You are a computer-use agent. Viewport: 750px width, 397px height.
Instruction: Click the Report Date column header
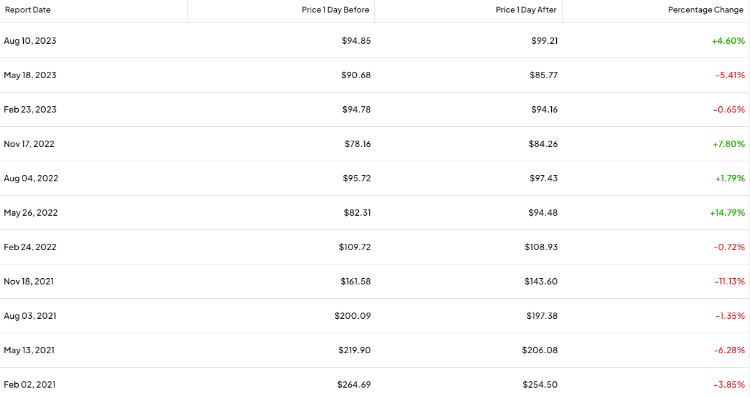28,10
